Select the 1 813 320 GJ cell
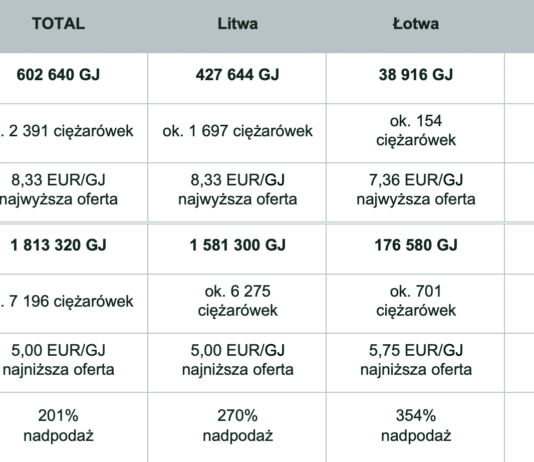Image resolution: width=534 pixels, height=462 pixels. (x=58, y=245)
